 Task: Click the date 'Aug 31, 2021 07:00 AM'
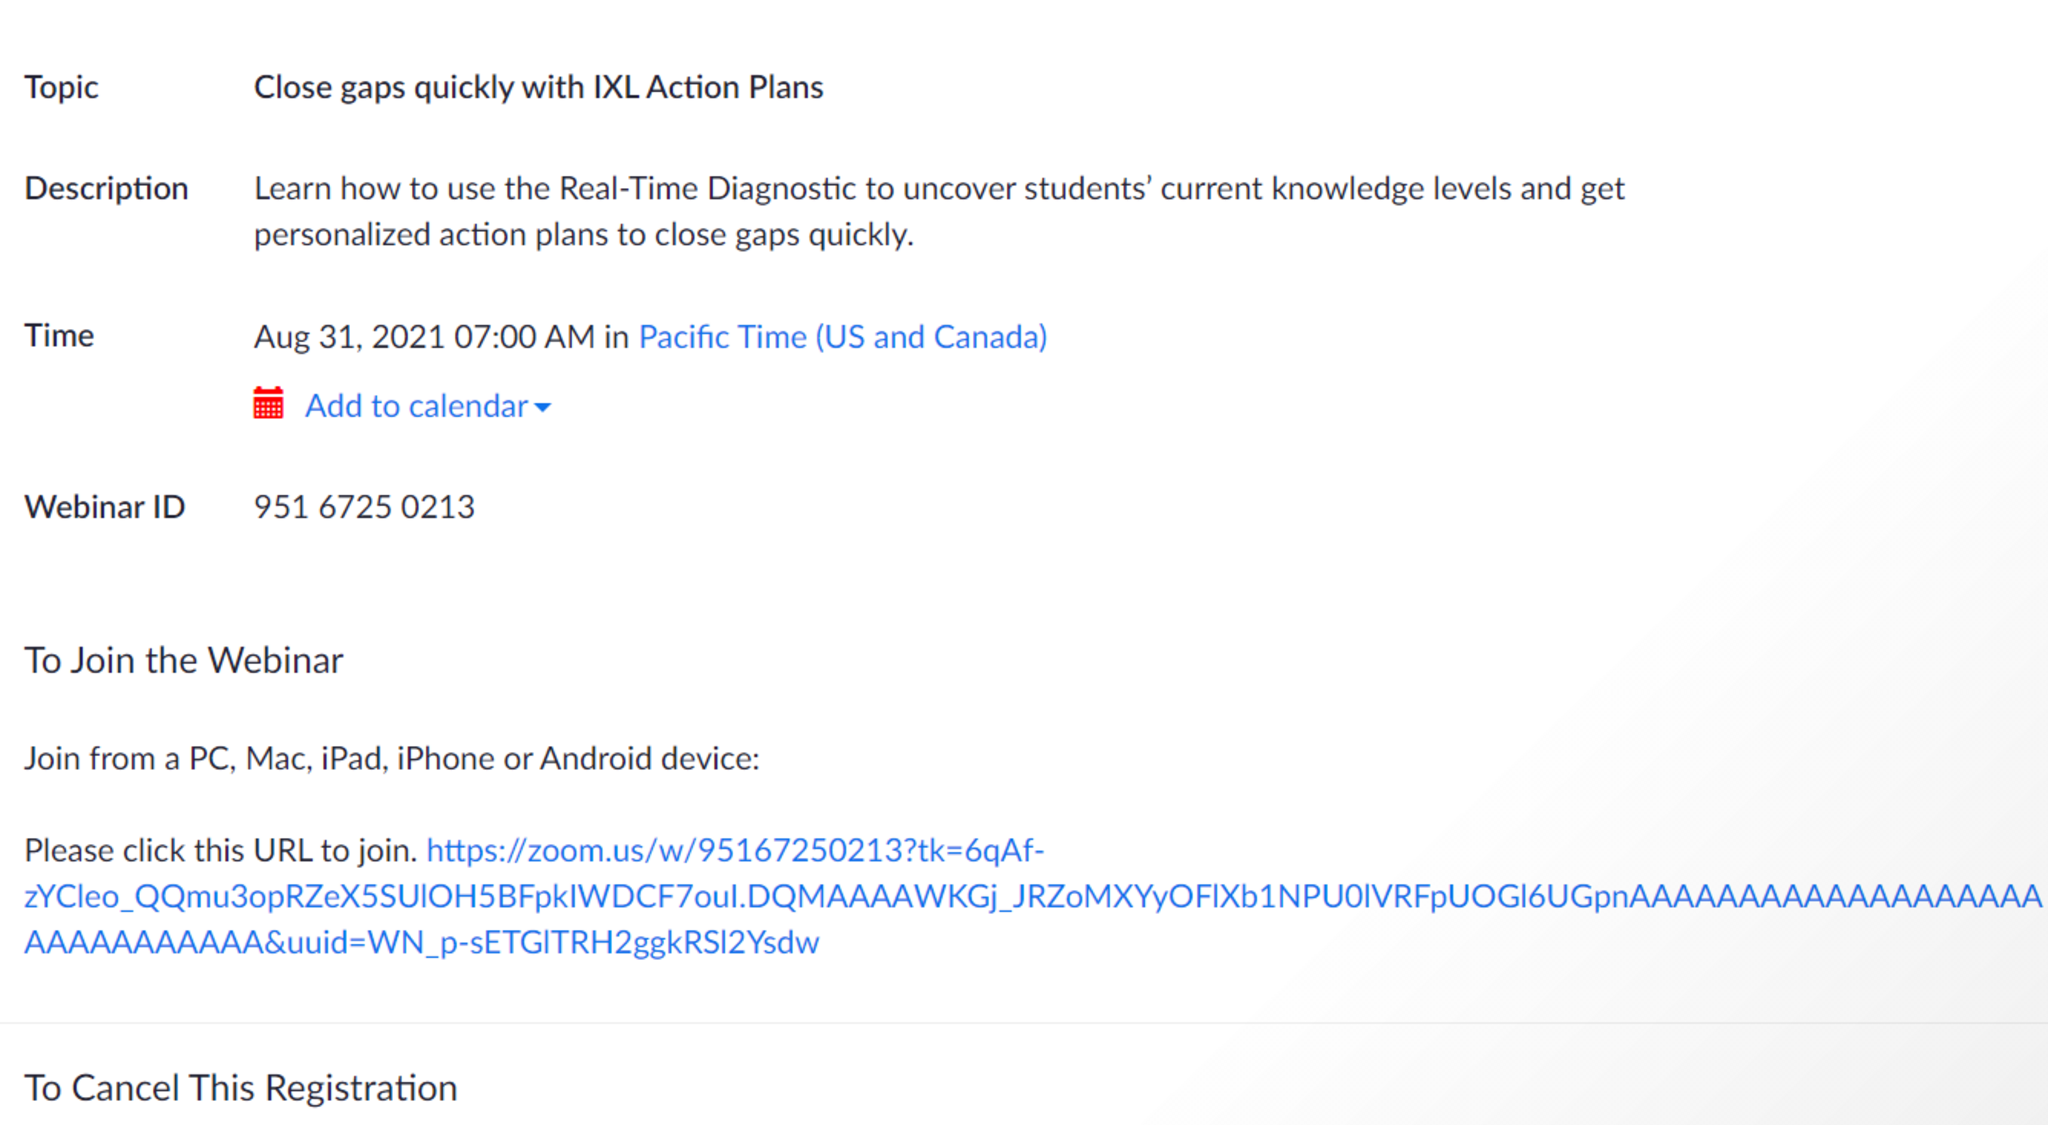click(424, 337)
